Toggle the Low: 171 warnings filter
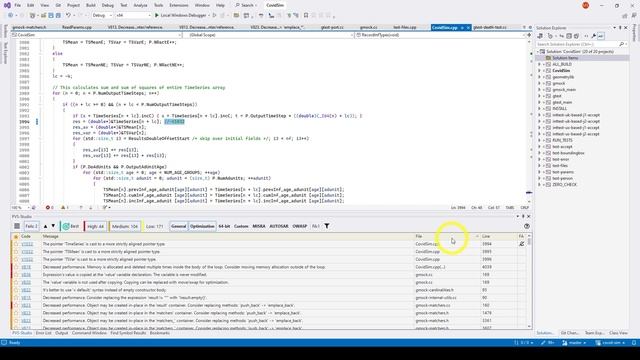The height and width of the screenshot is (360, 640). pos(154,226)
